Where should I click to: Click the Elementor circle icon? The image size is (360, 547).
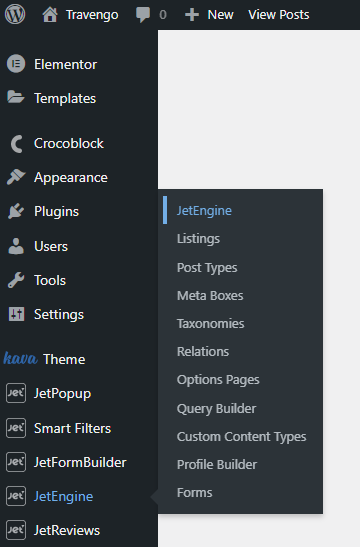[x=16, y=64]
